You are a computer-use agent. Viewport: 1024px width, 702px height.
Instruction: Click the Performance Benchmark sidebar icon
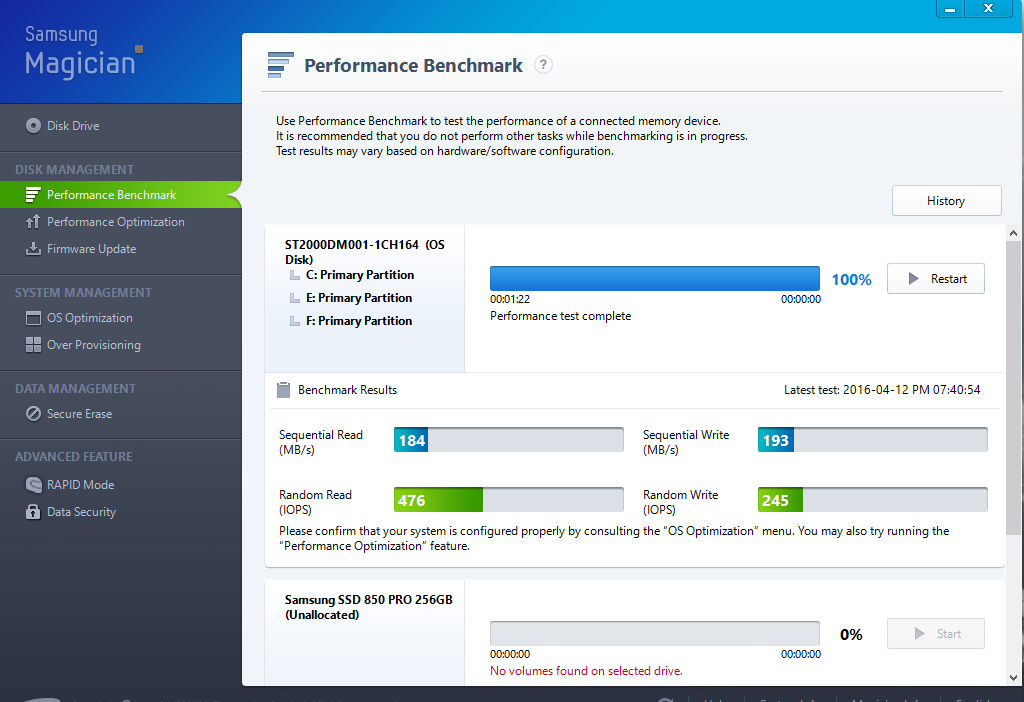pos(33,195)
